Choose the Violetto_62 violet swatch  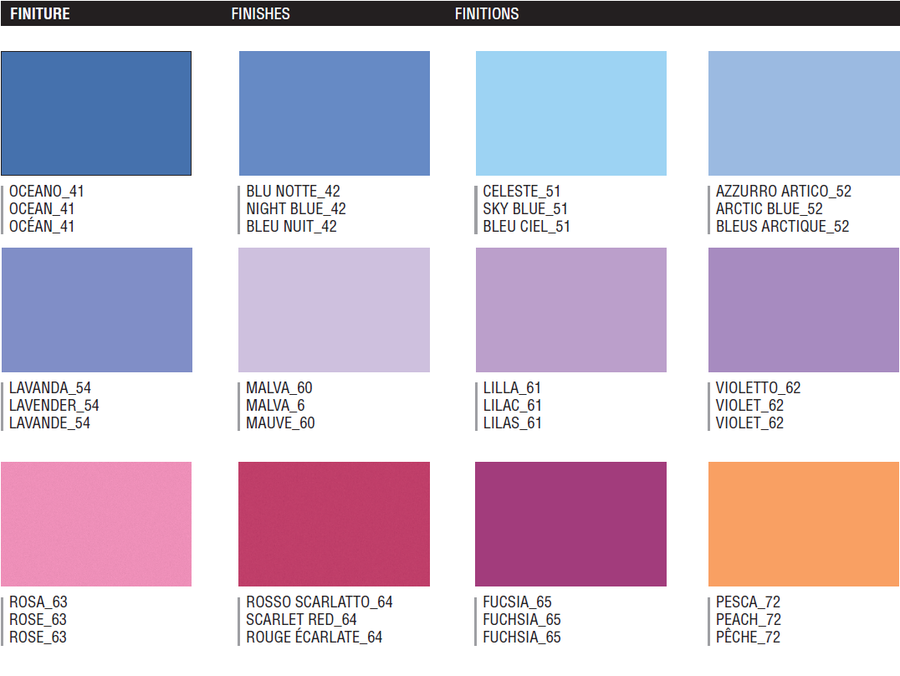804,310
